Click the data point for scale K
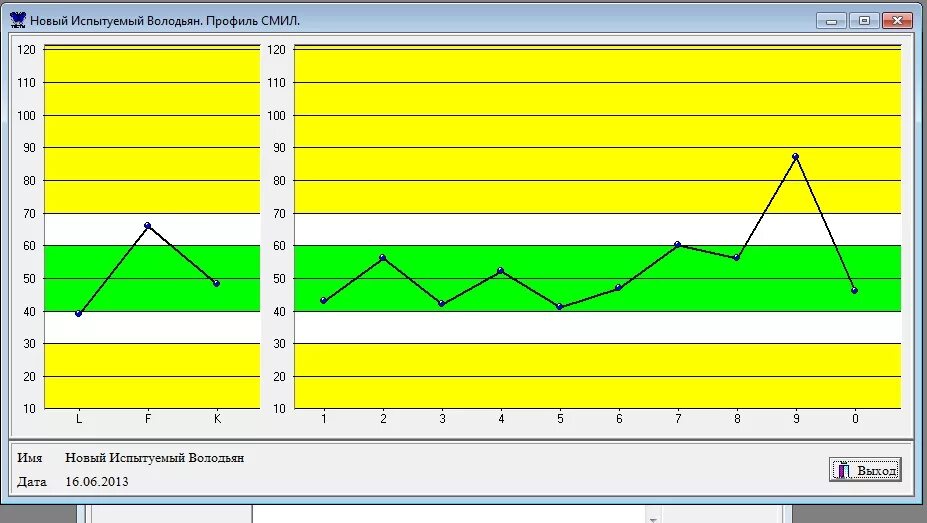This screenshot has width=927, height=523. (x=216, y=284)
